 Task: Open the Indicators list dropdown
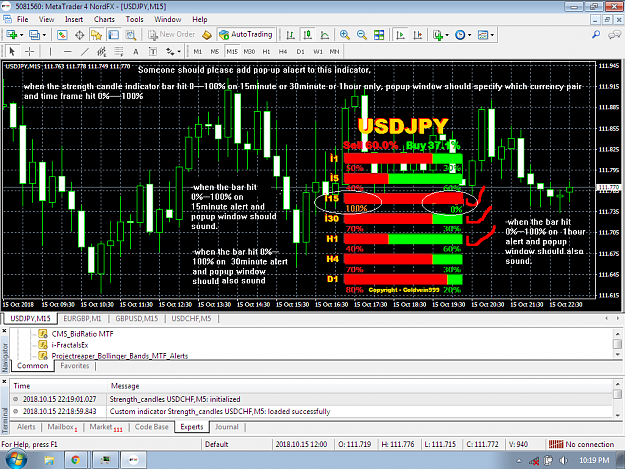[x=440, y=35]
